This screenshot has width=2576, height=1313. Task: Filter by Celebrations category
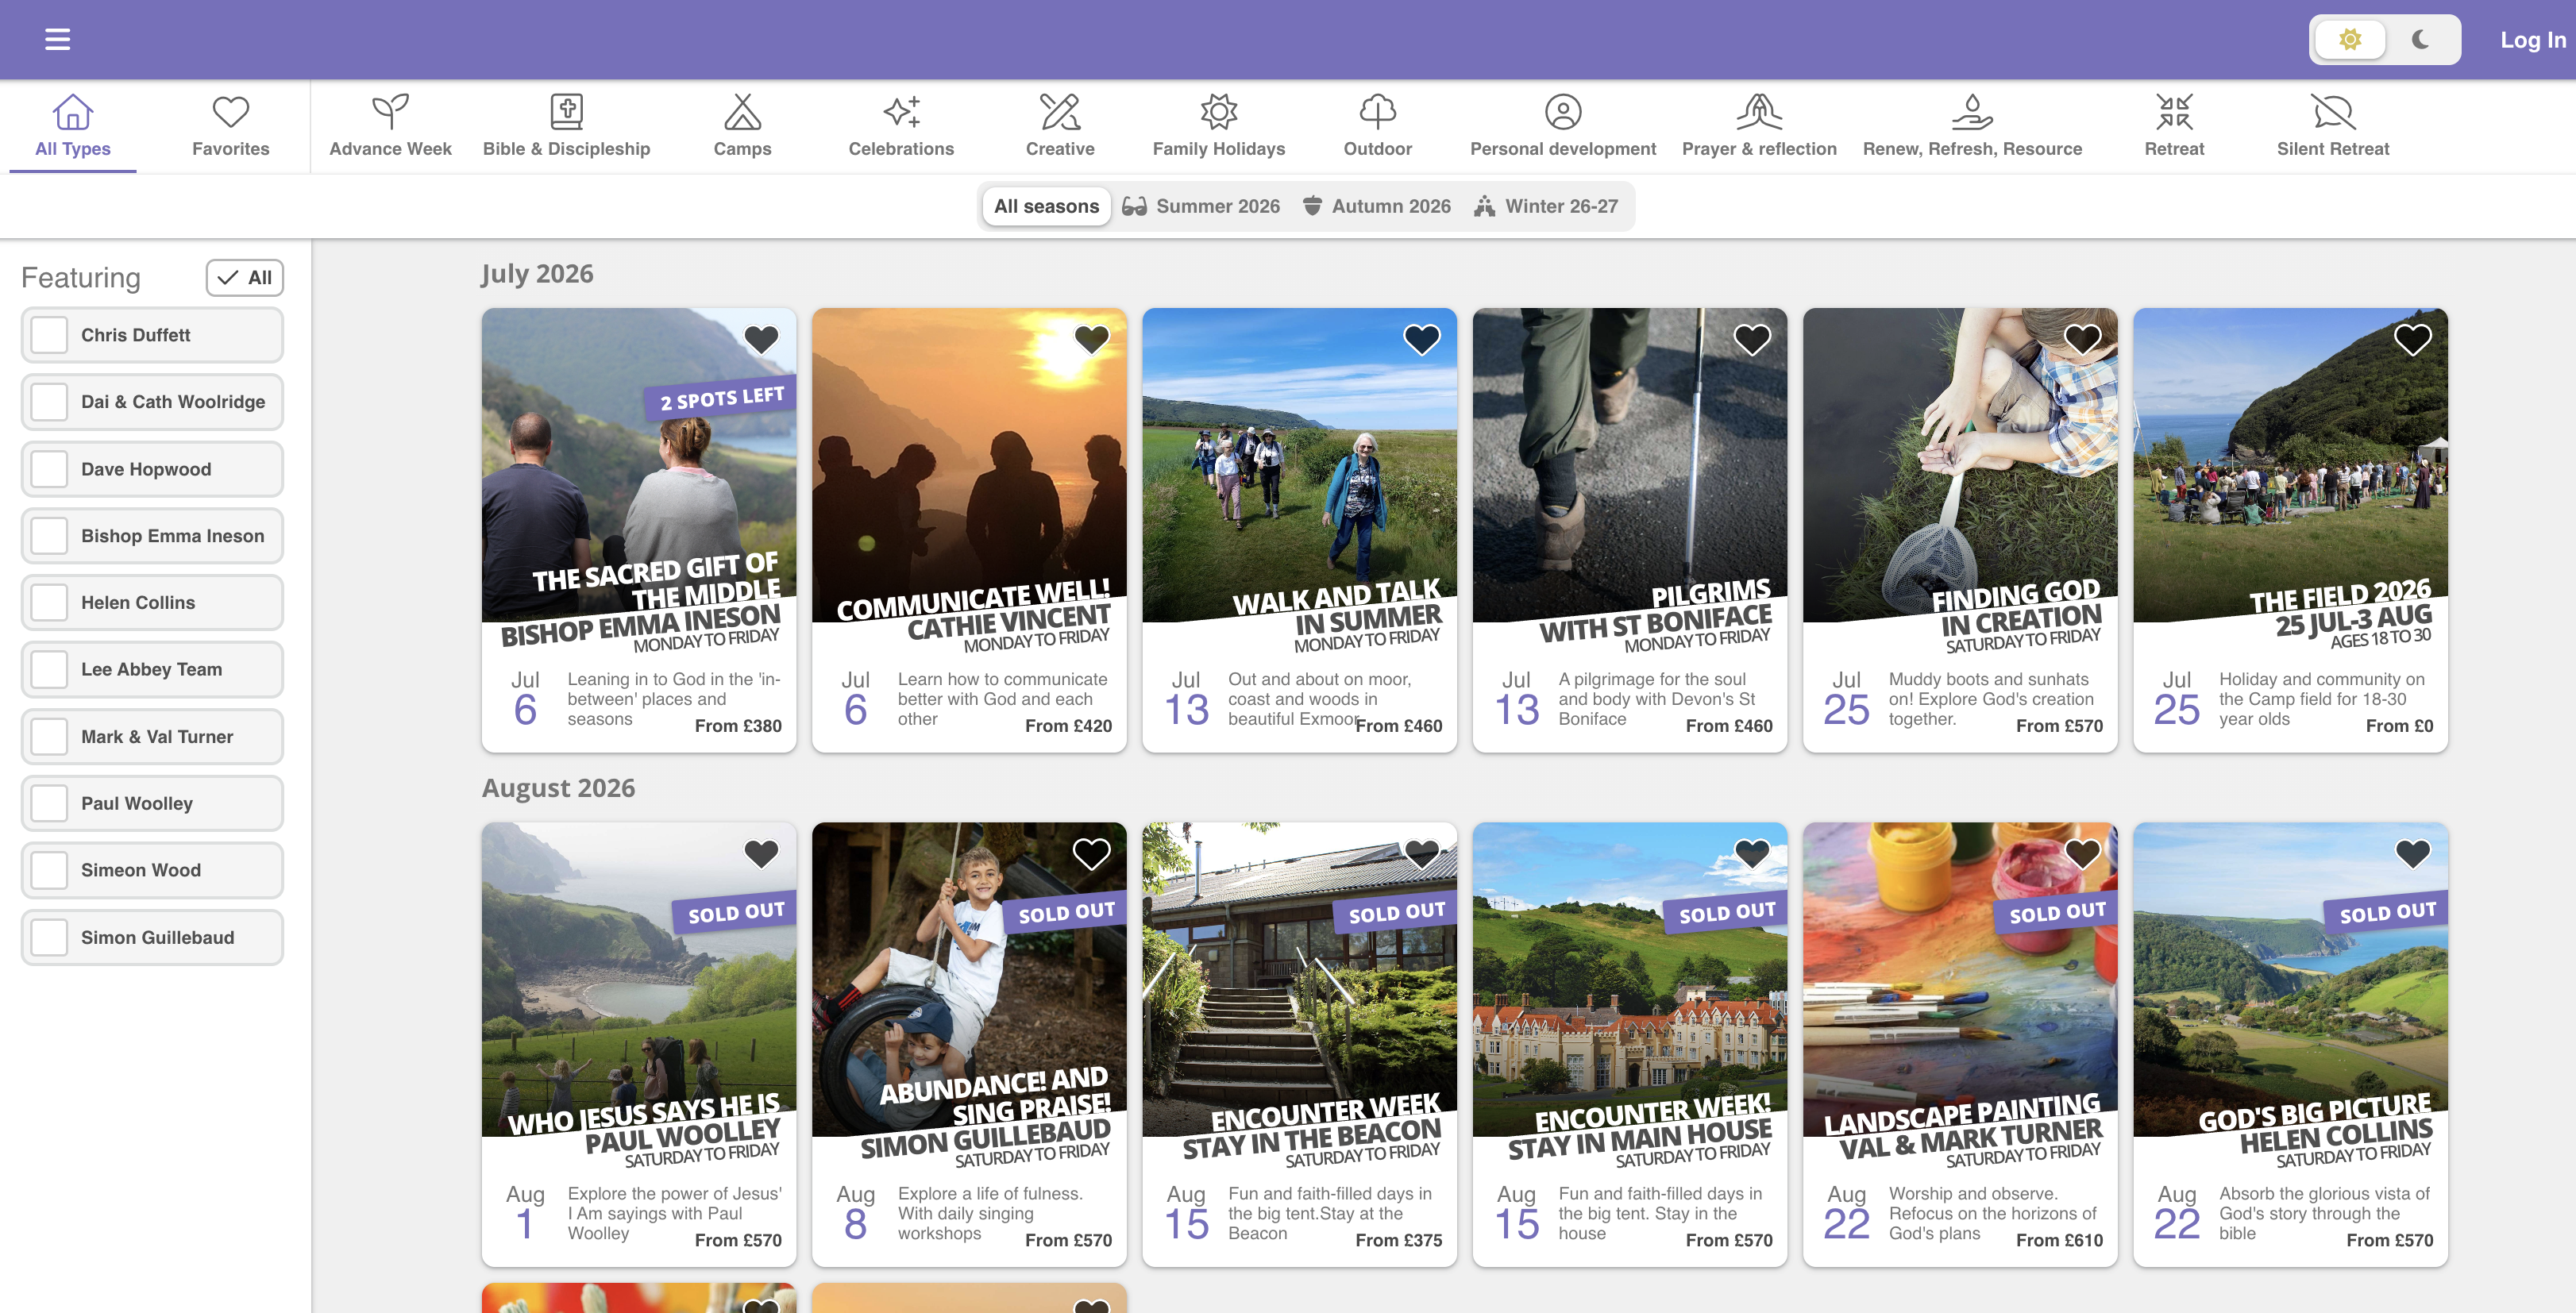pos(901,126)
